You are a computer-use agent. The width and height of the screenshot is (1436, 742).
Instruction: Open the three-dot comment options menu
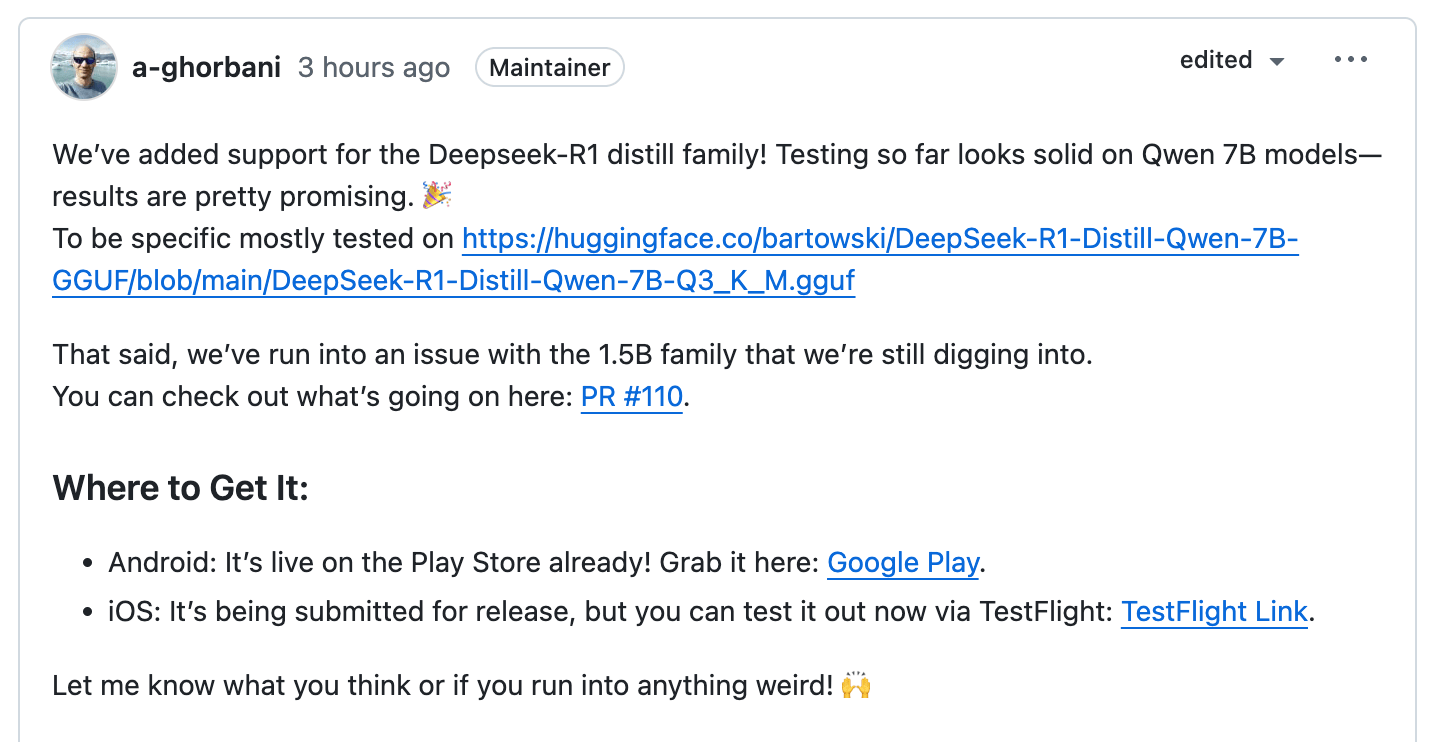(x=1350, y=60)
